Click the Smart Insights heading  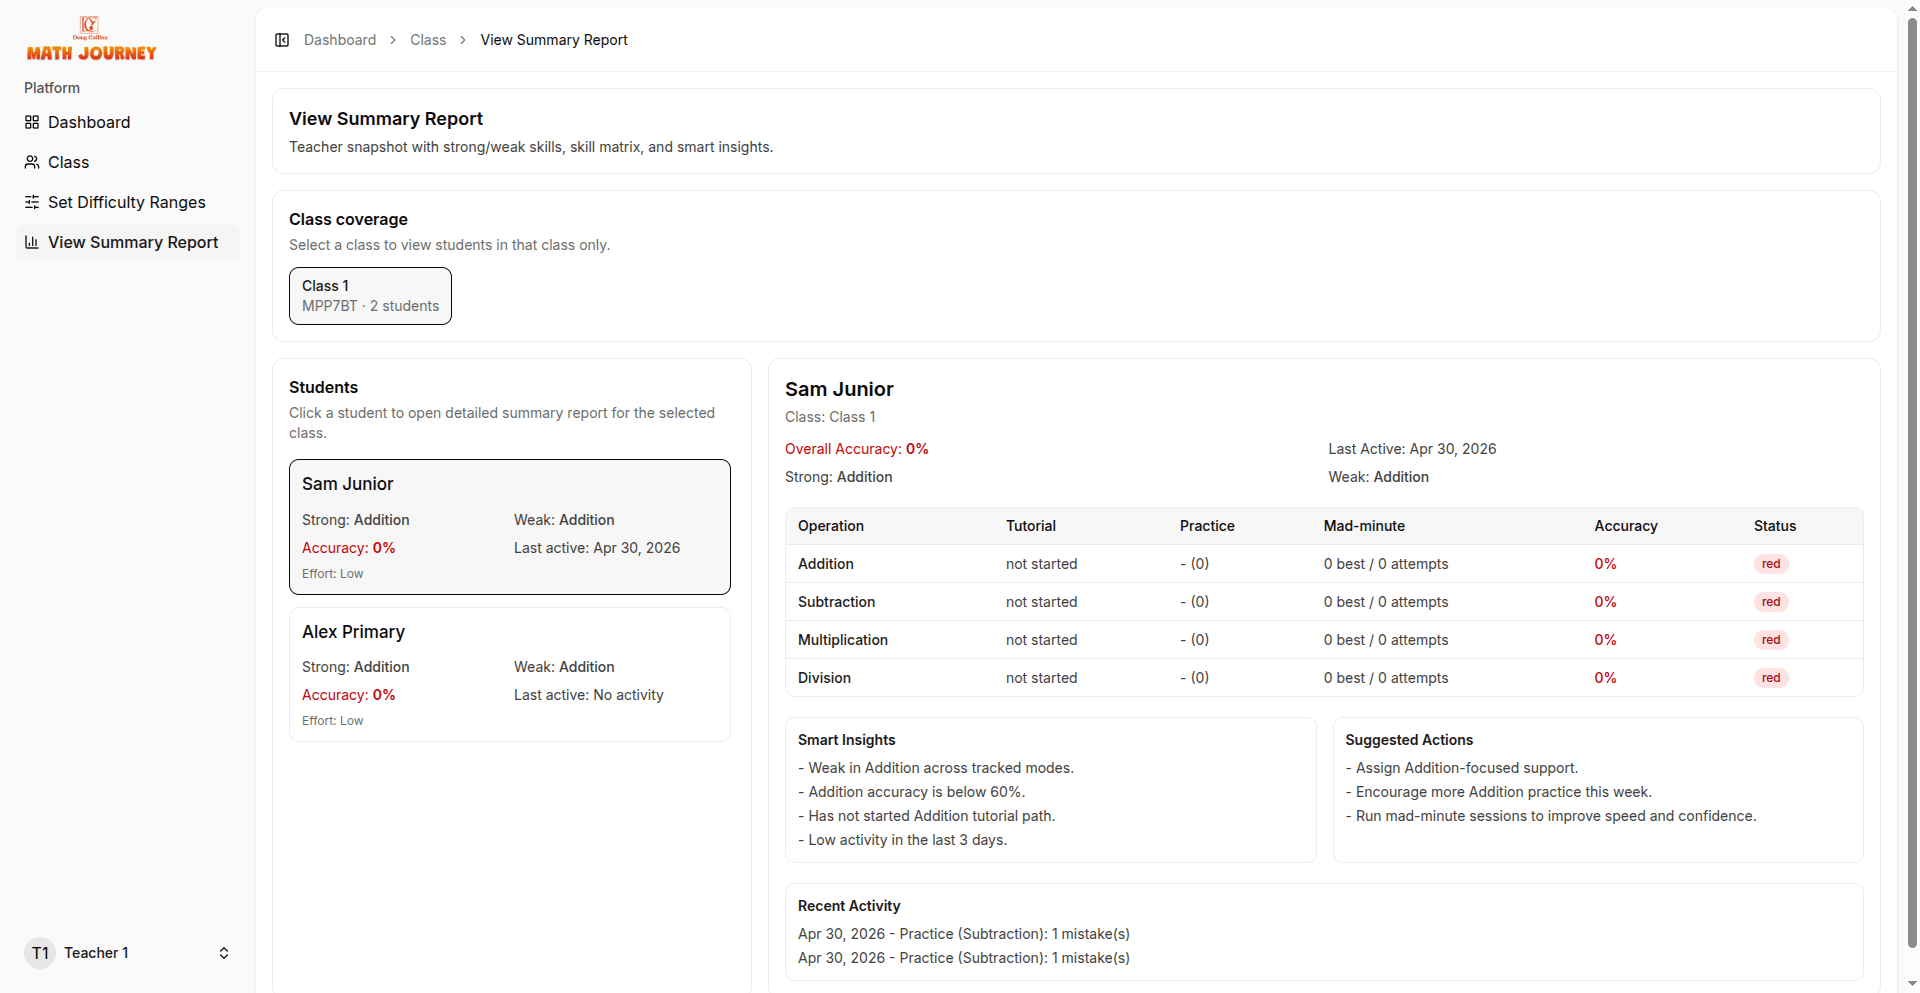[x=847, y=740]
